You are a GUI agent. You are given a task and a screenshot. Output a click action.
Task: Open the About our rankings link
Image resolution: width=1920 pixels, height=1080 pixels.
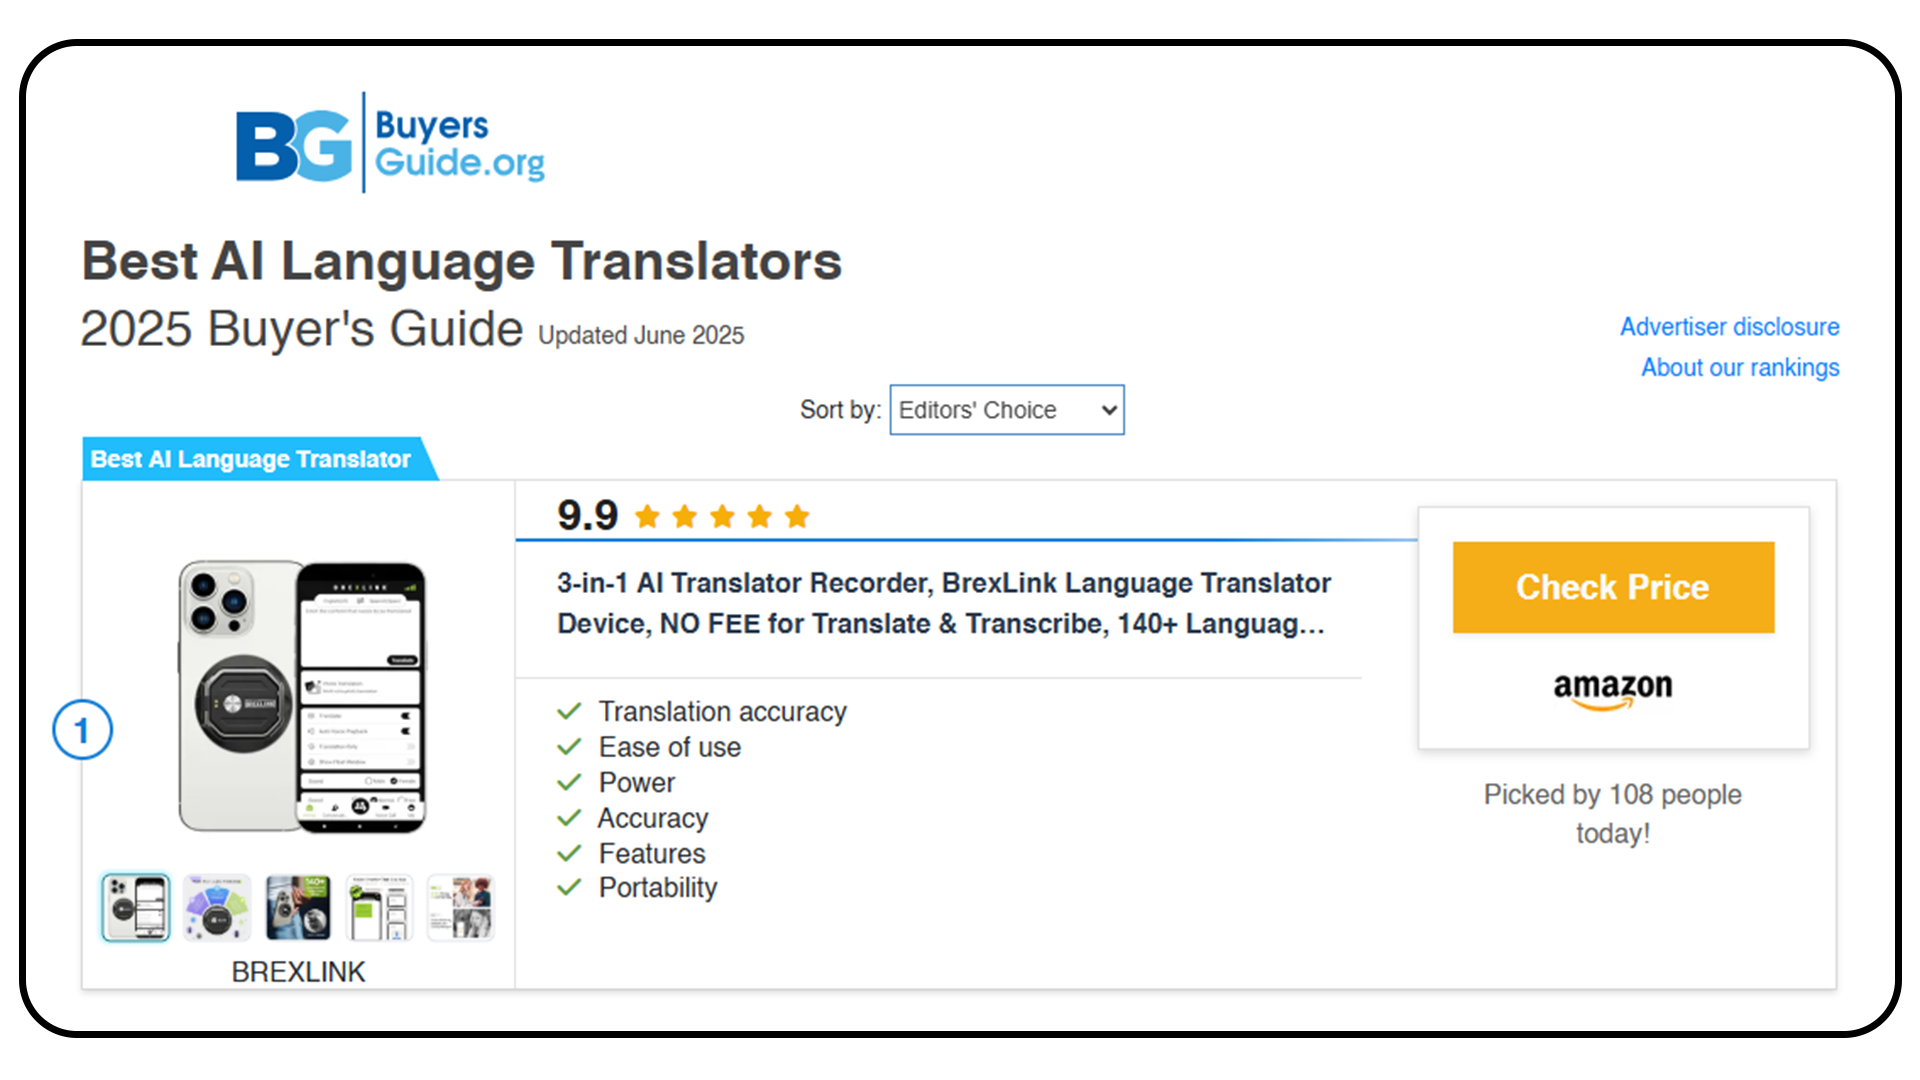click(x=1739, y=368)
